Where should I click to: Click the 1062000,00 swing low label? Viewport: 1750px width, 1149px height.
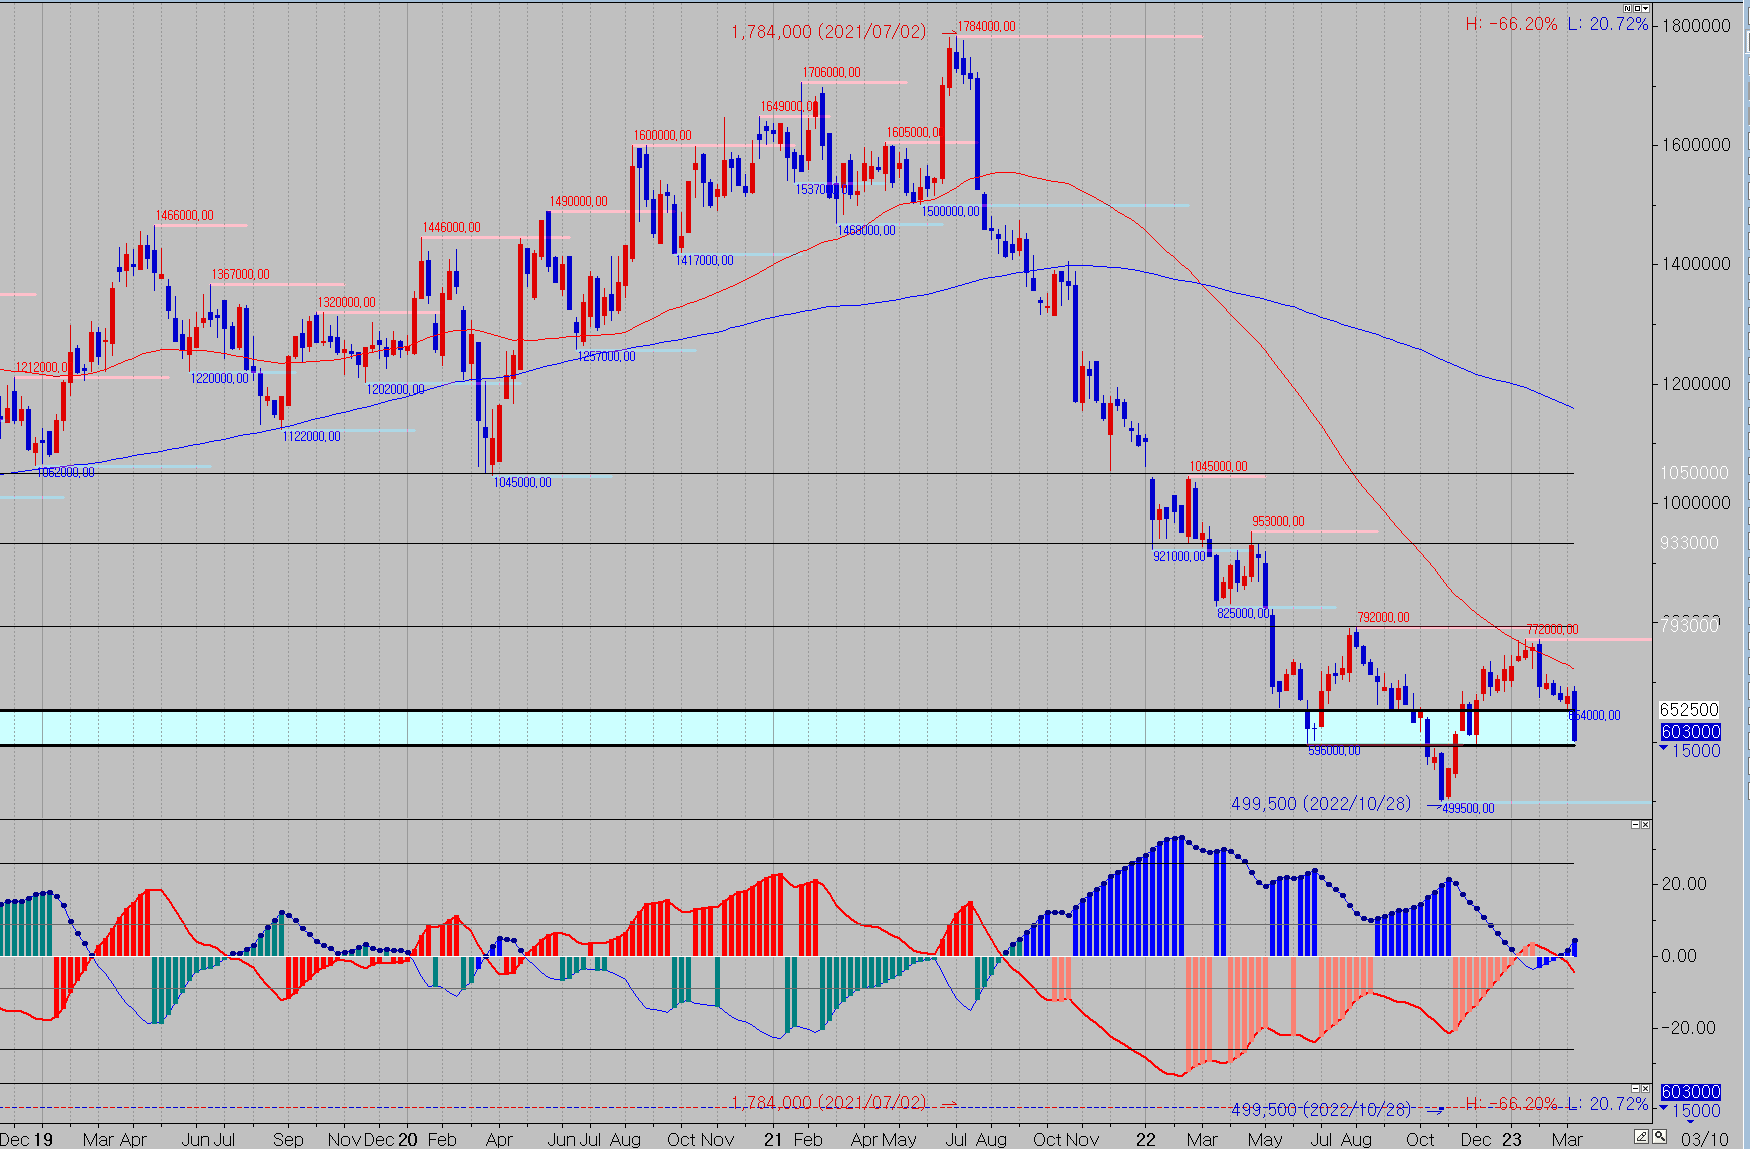(x=66, y=473)
